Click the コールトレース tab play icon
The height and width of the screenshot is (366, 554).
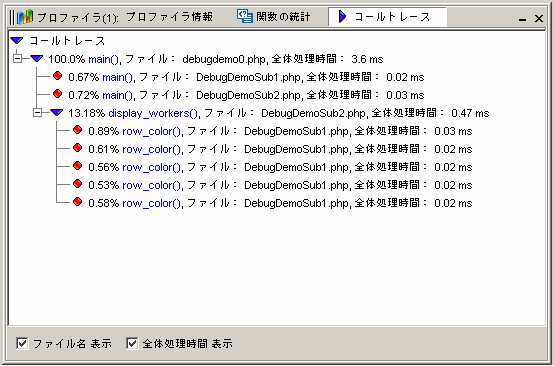[342, 16]
